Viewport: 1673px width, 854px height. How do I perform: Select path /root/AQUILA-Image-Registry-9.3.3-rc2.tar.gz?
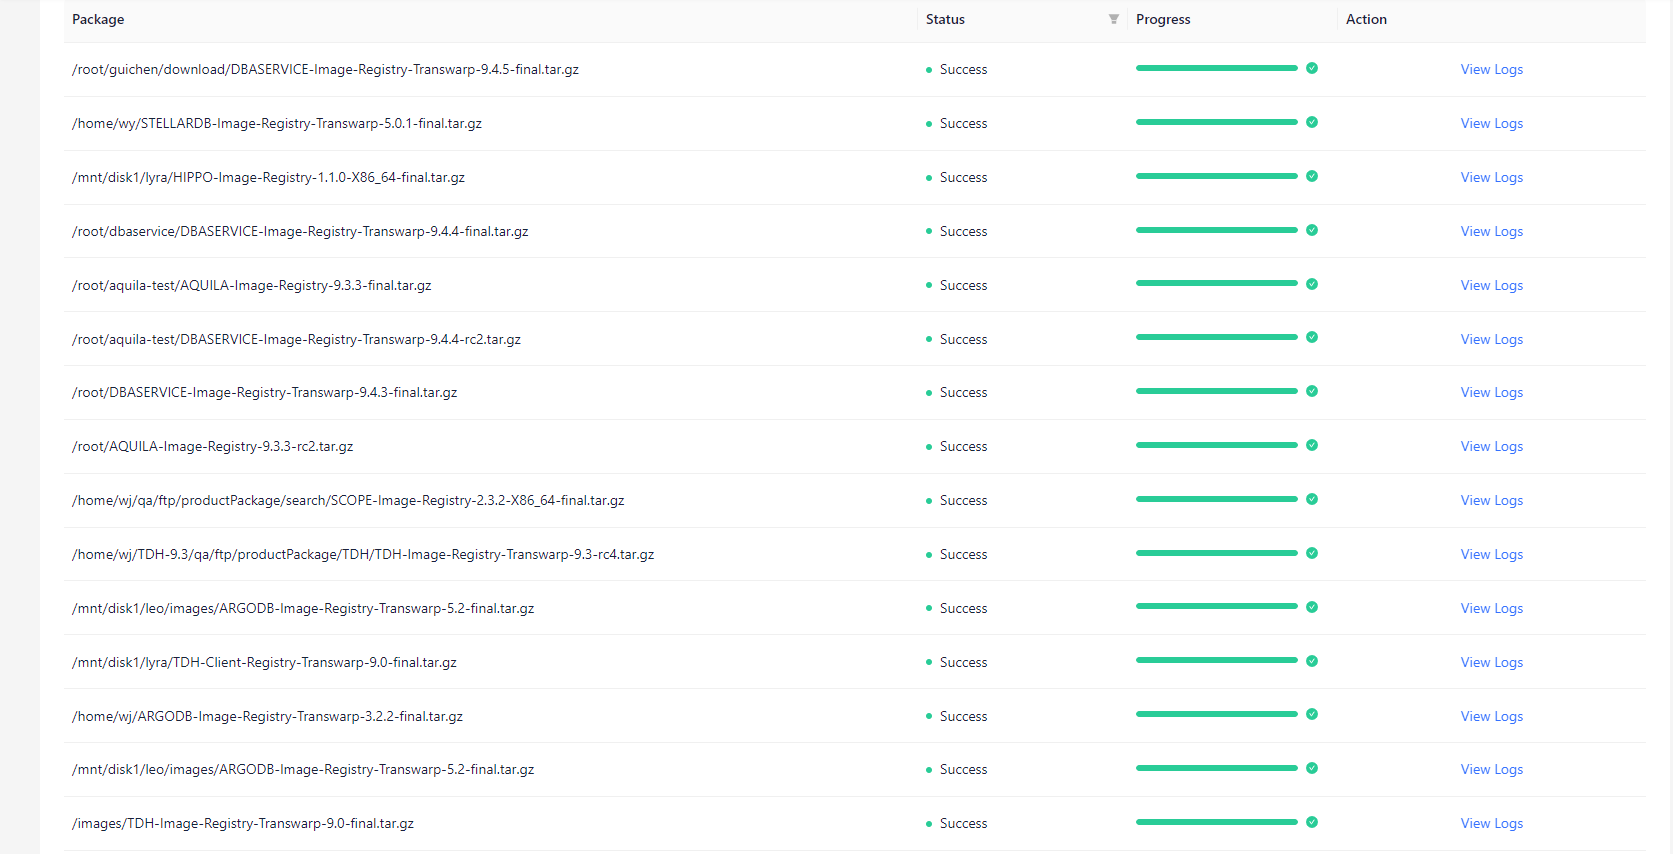pos(212,446)
